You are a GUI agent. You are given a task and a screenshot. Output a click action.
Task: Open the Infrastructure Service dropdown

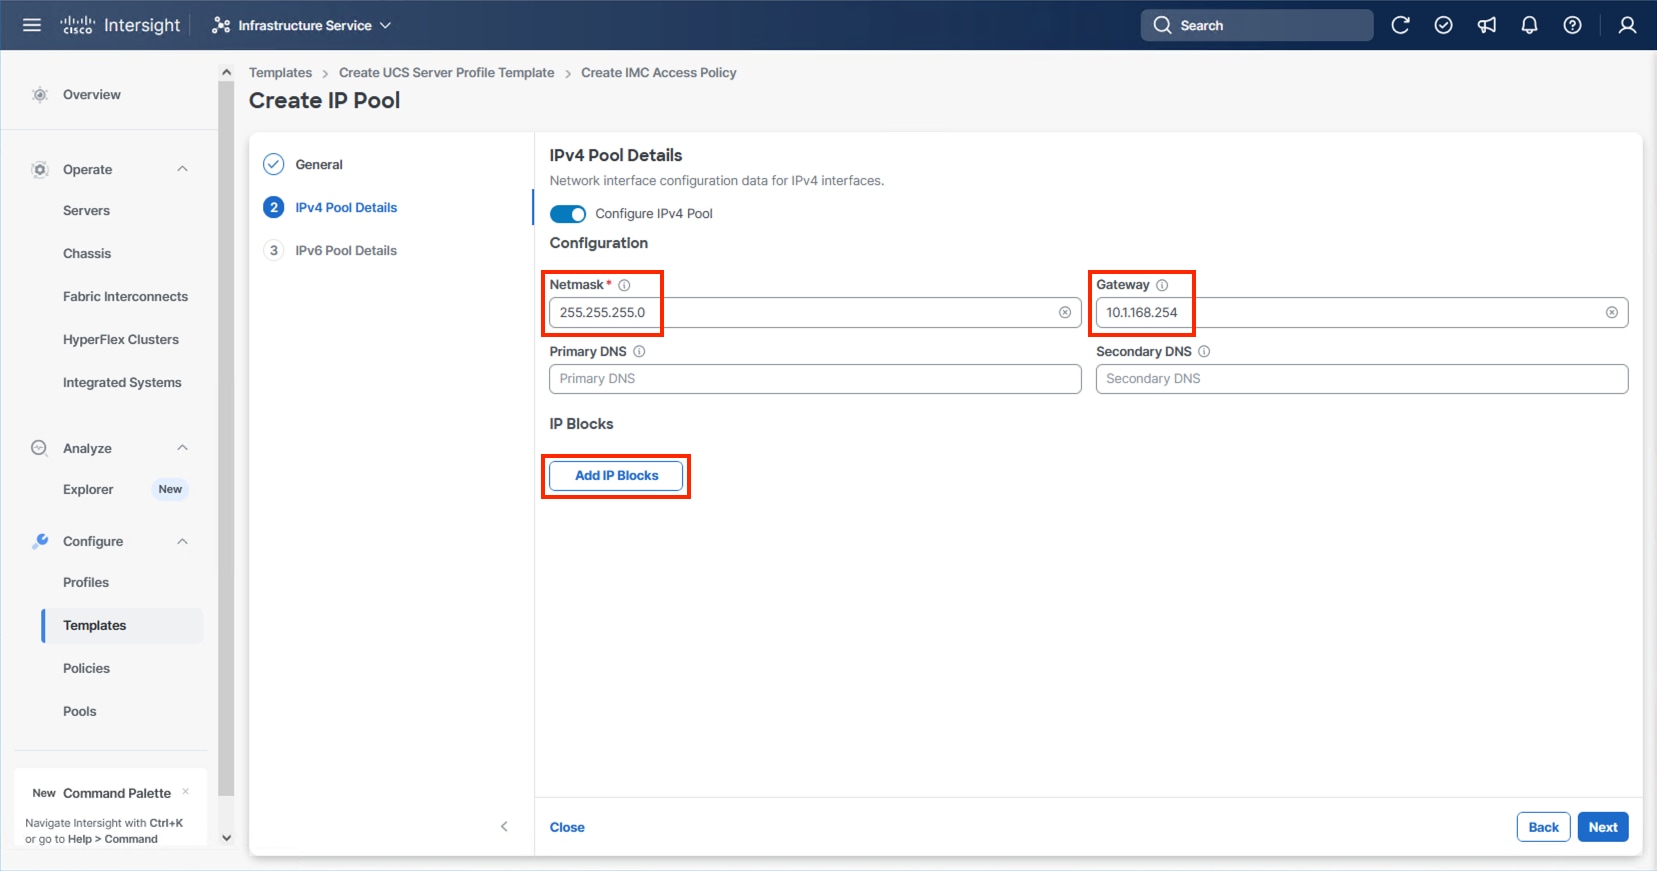coord(302,25)
